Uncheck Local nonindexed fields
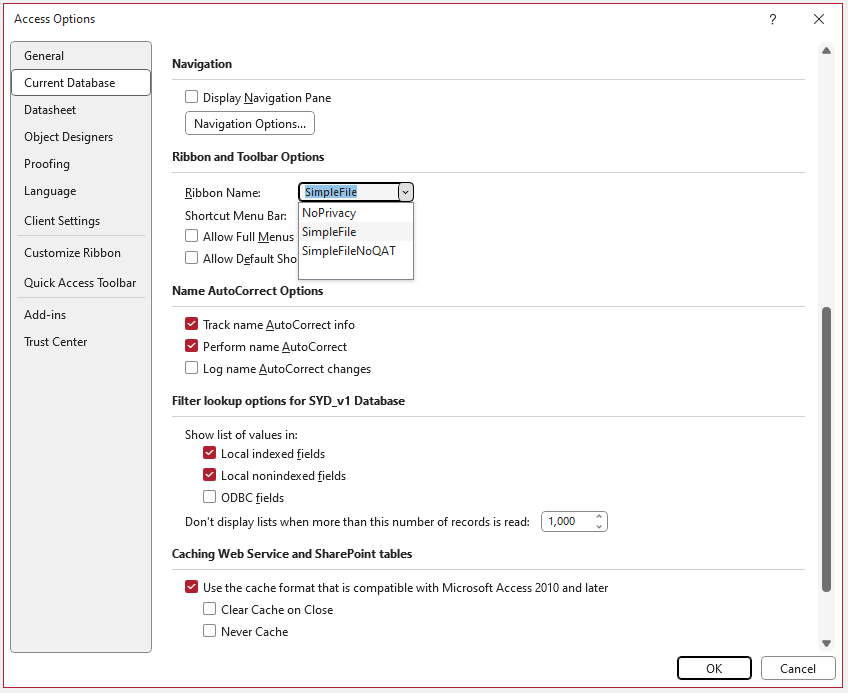 coord(209,475)
